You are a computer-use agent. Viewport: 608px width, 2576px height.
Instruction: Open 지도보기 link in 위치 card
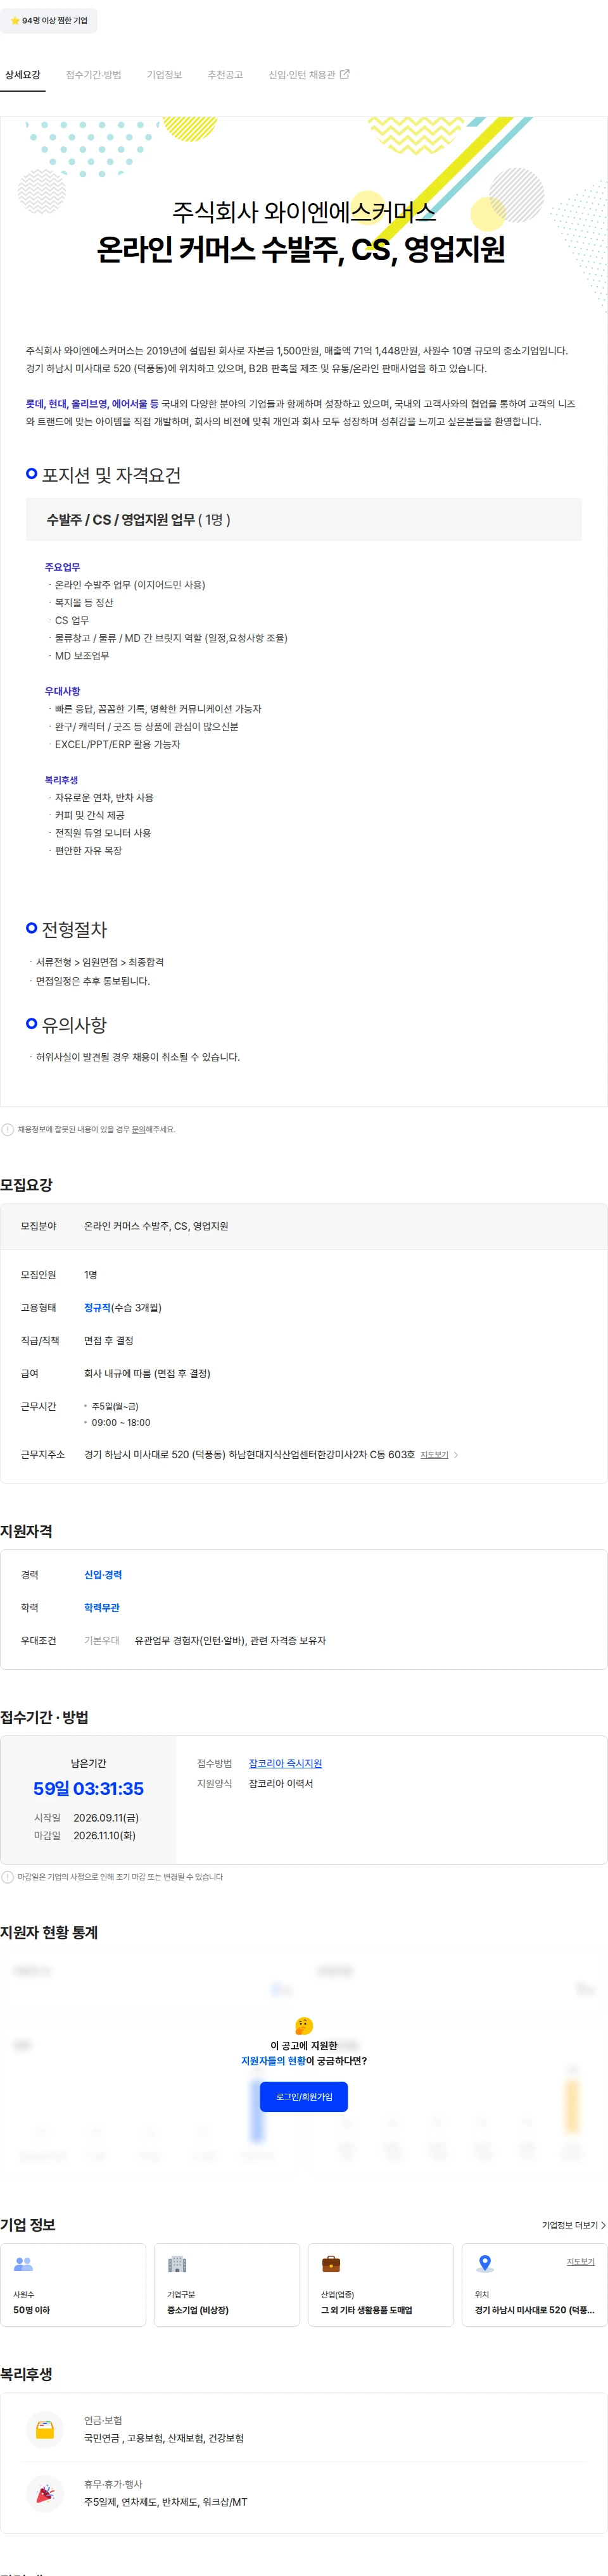pos(580,2261)
